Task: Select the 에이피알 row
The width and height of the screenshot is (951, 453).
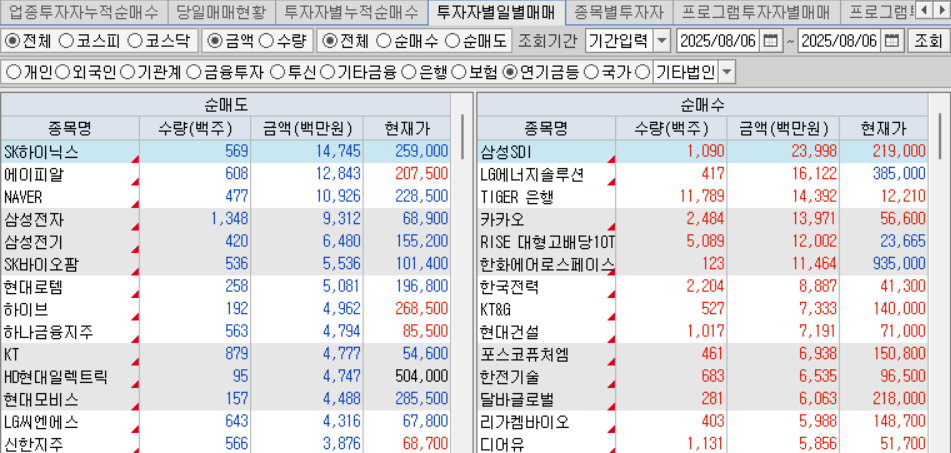Action: point(226,175)
